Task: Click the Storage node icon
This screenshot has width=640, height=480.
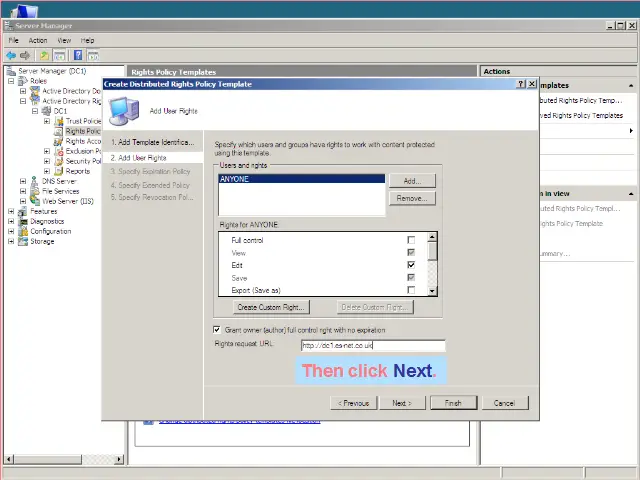Action: point(23,241)
